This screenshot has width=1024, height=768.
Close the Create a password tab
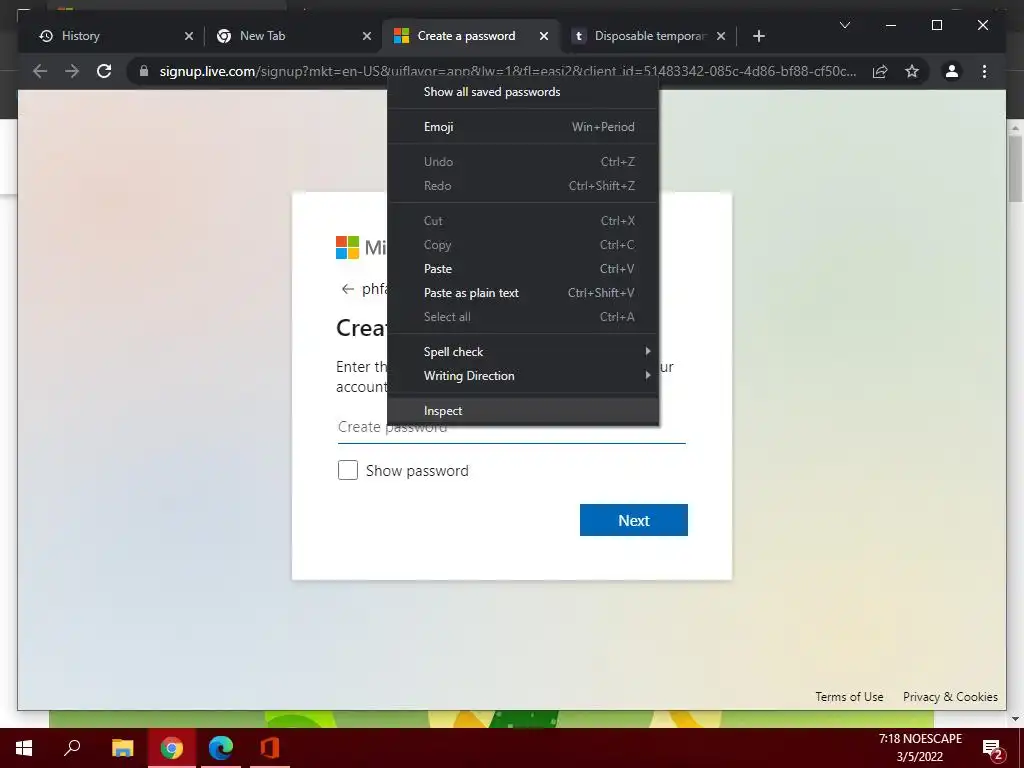coord(543,36)
